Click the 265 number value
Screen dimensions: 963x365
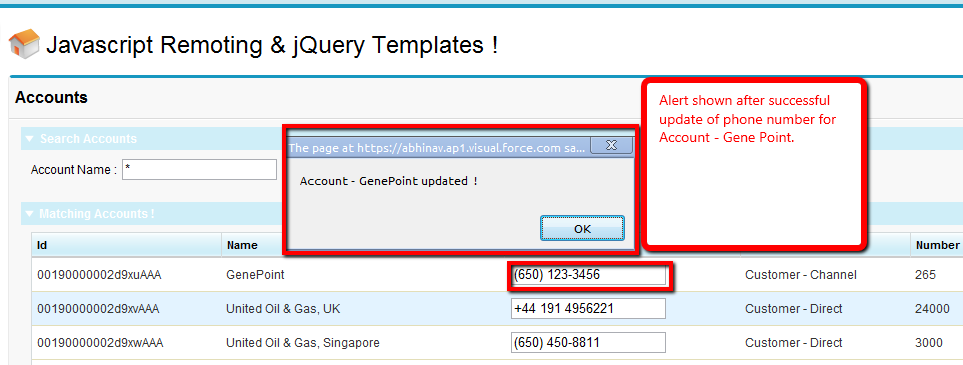click(926, 275)
